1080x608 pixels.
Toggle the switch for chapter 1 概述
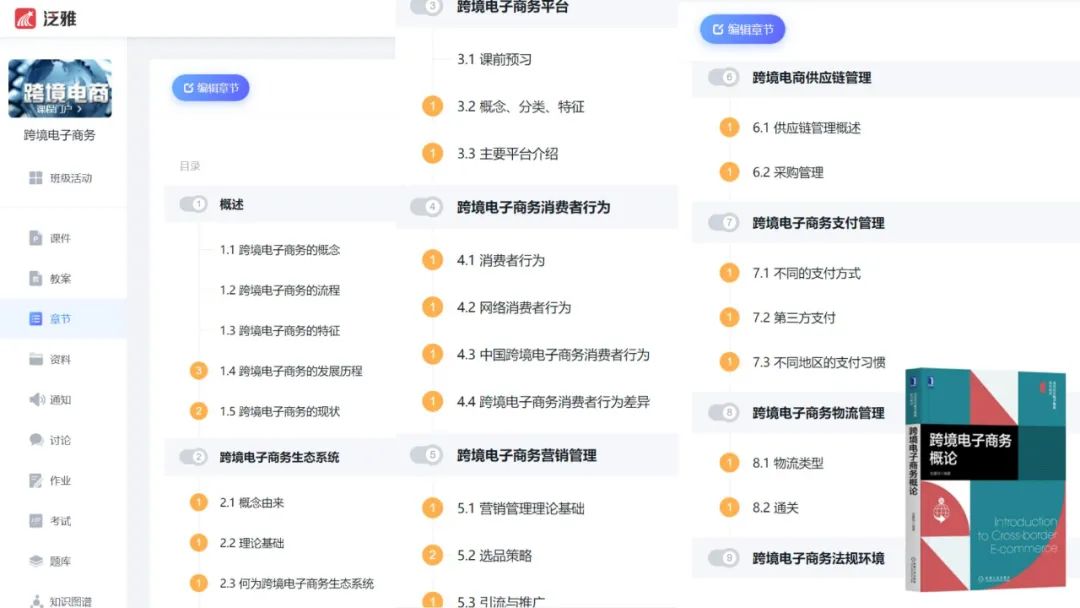click(x=193, y=204)
